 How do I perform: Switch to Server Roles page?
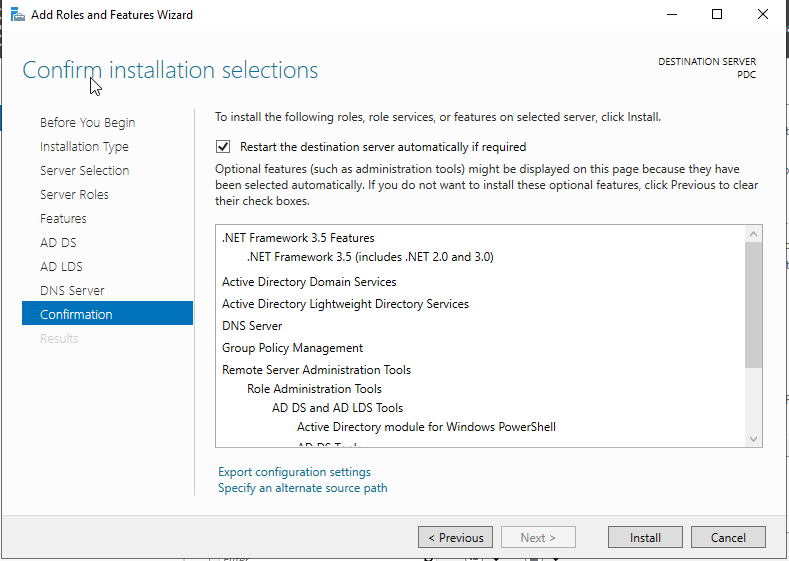(x=74, y=195)
